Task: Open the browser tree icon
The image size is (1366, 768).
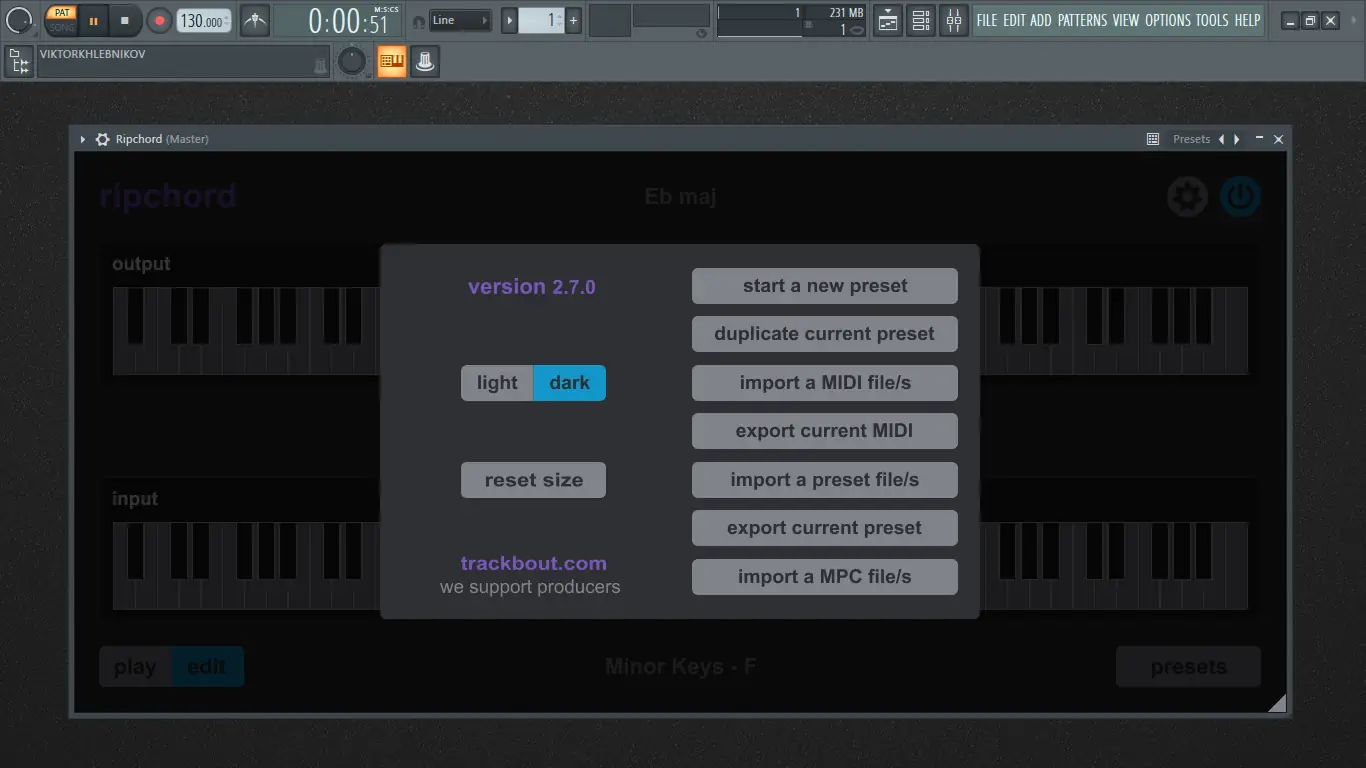Action: coord(18,62)
